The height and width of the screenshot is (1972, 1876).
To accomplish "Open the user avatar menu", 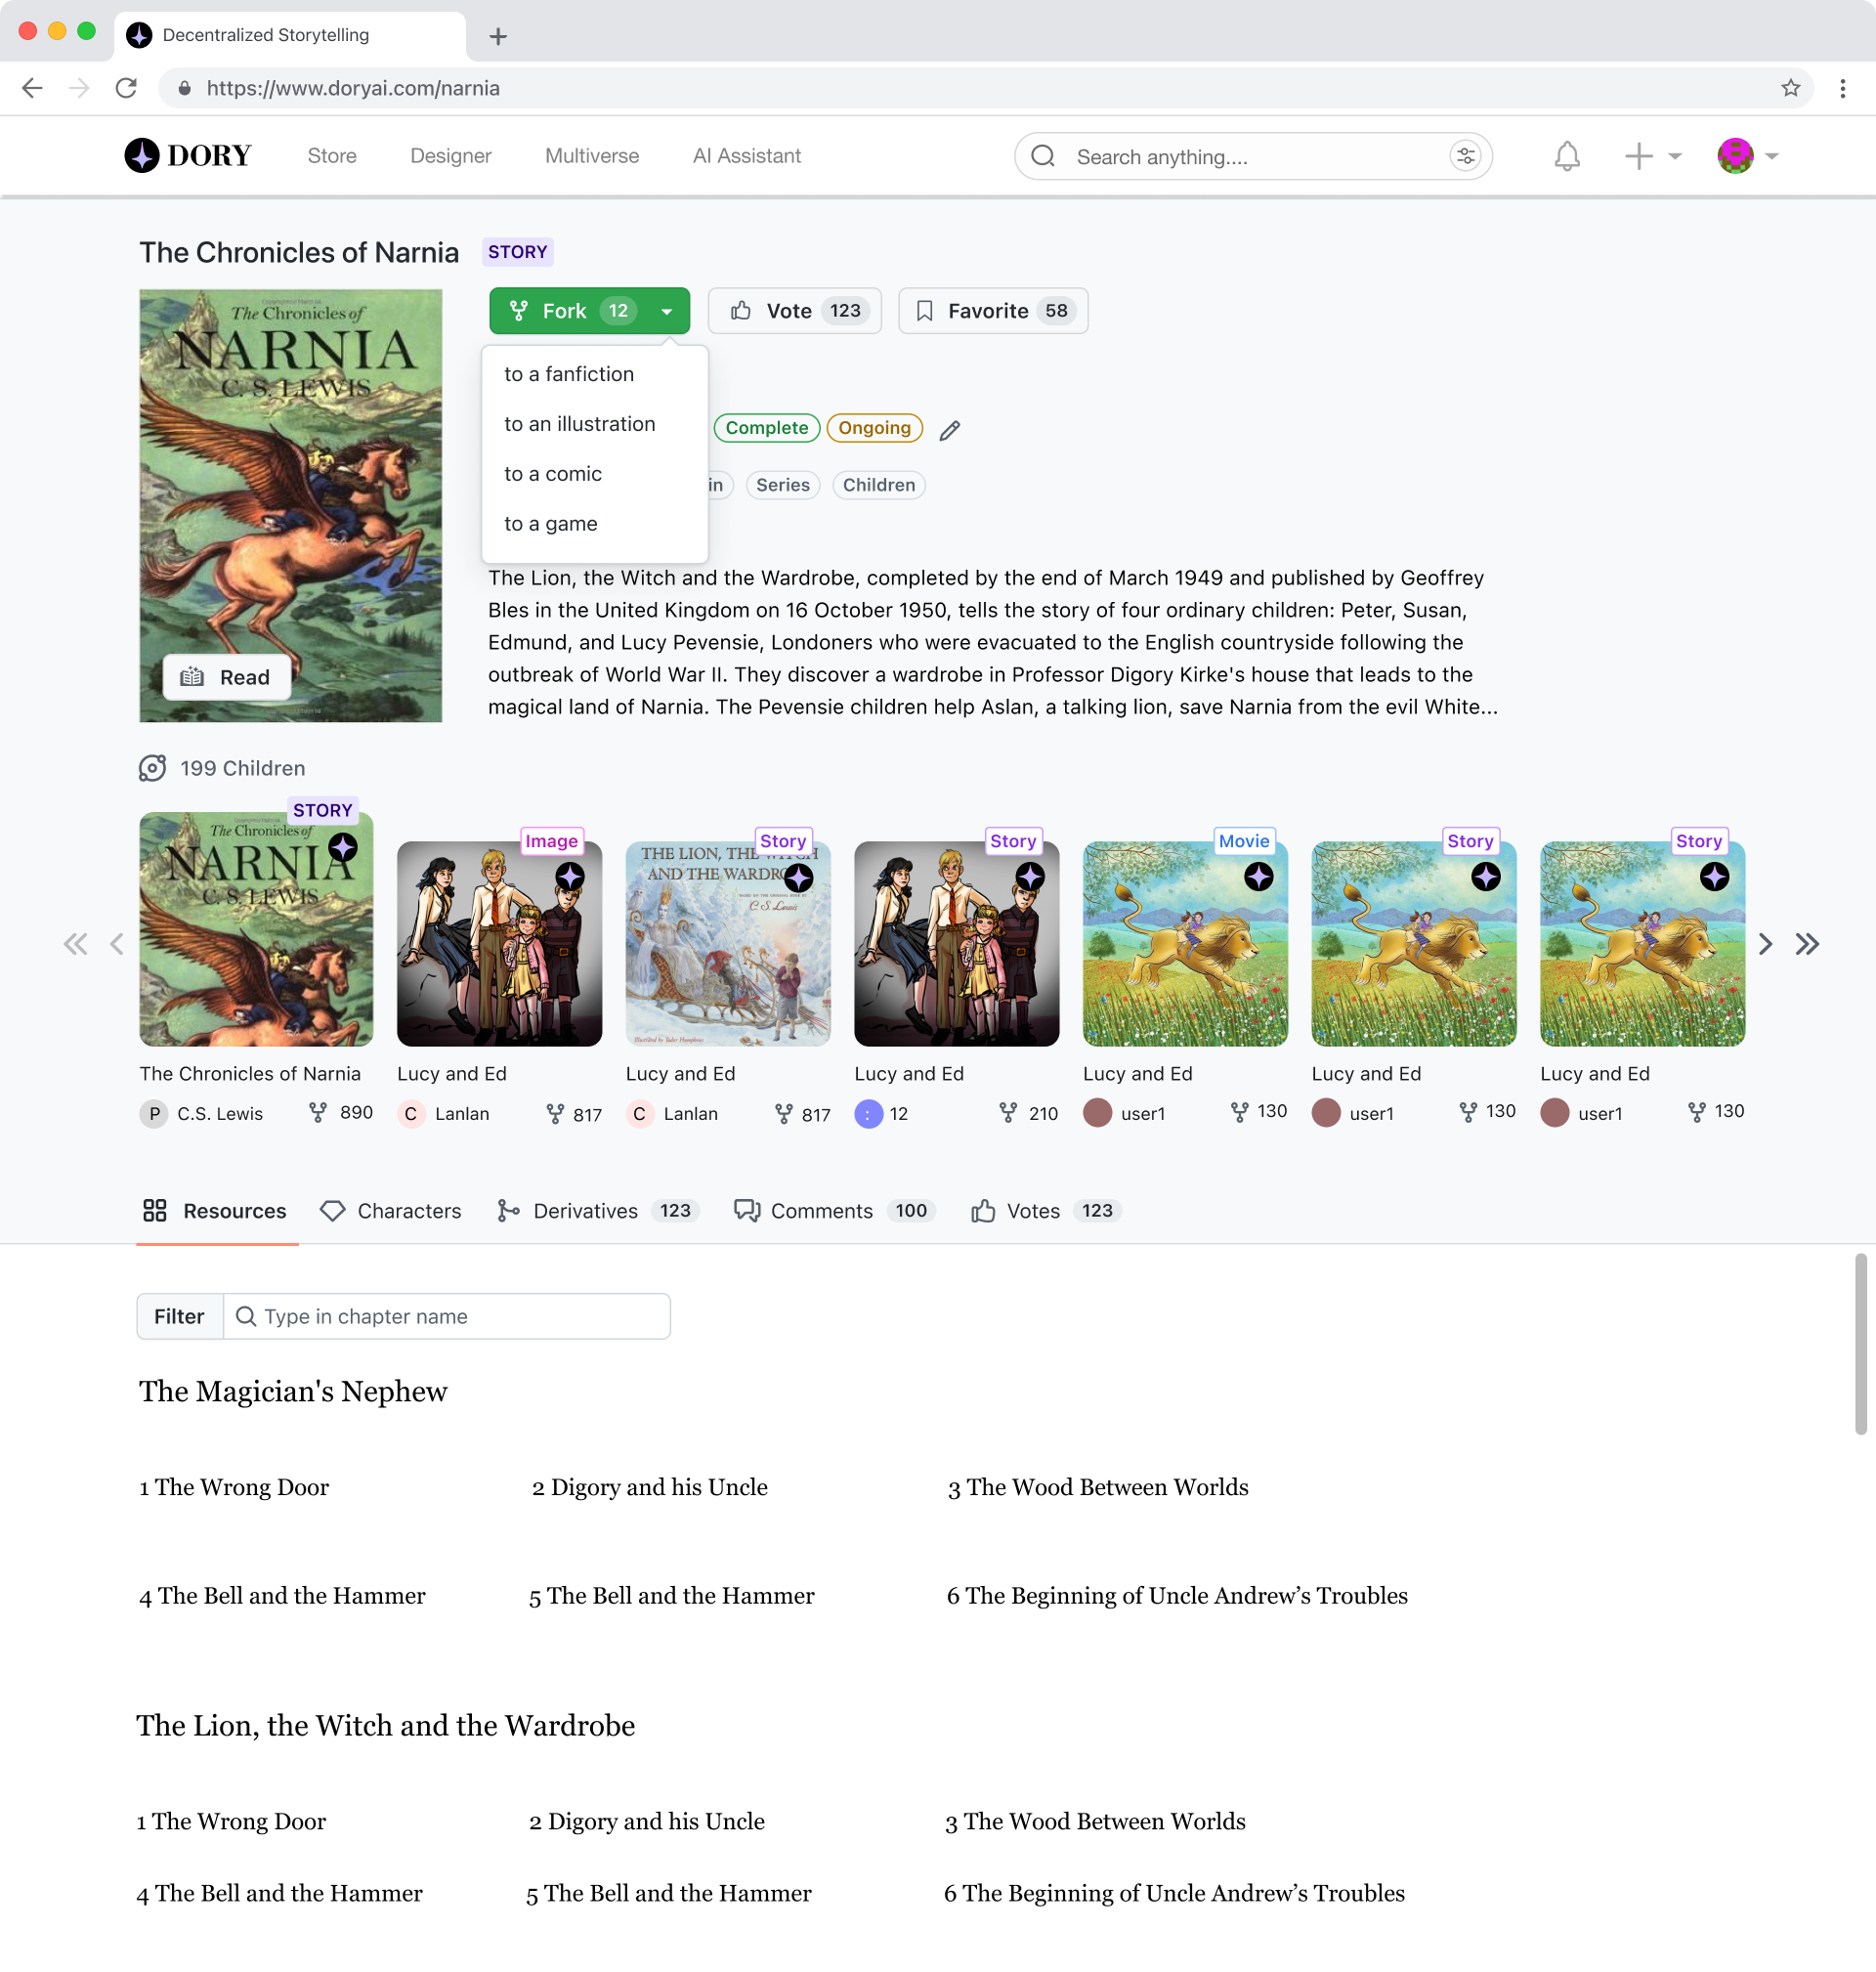I will click(x=1735, y=156).
